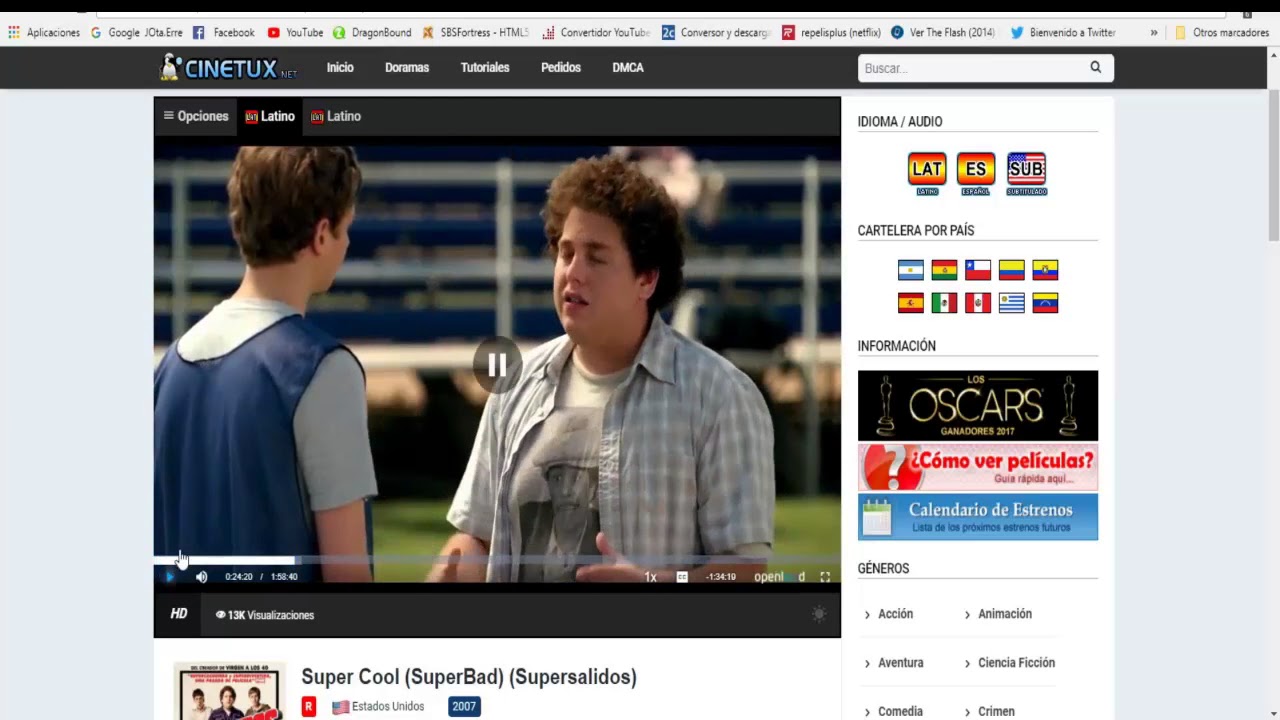
Task: Click the 13K Visualizaciones eye icon
Action: [x=221, y=615]
